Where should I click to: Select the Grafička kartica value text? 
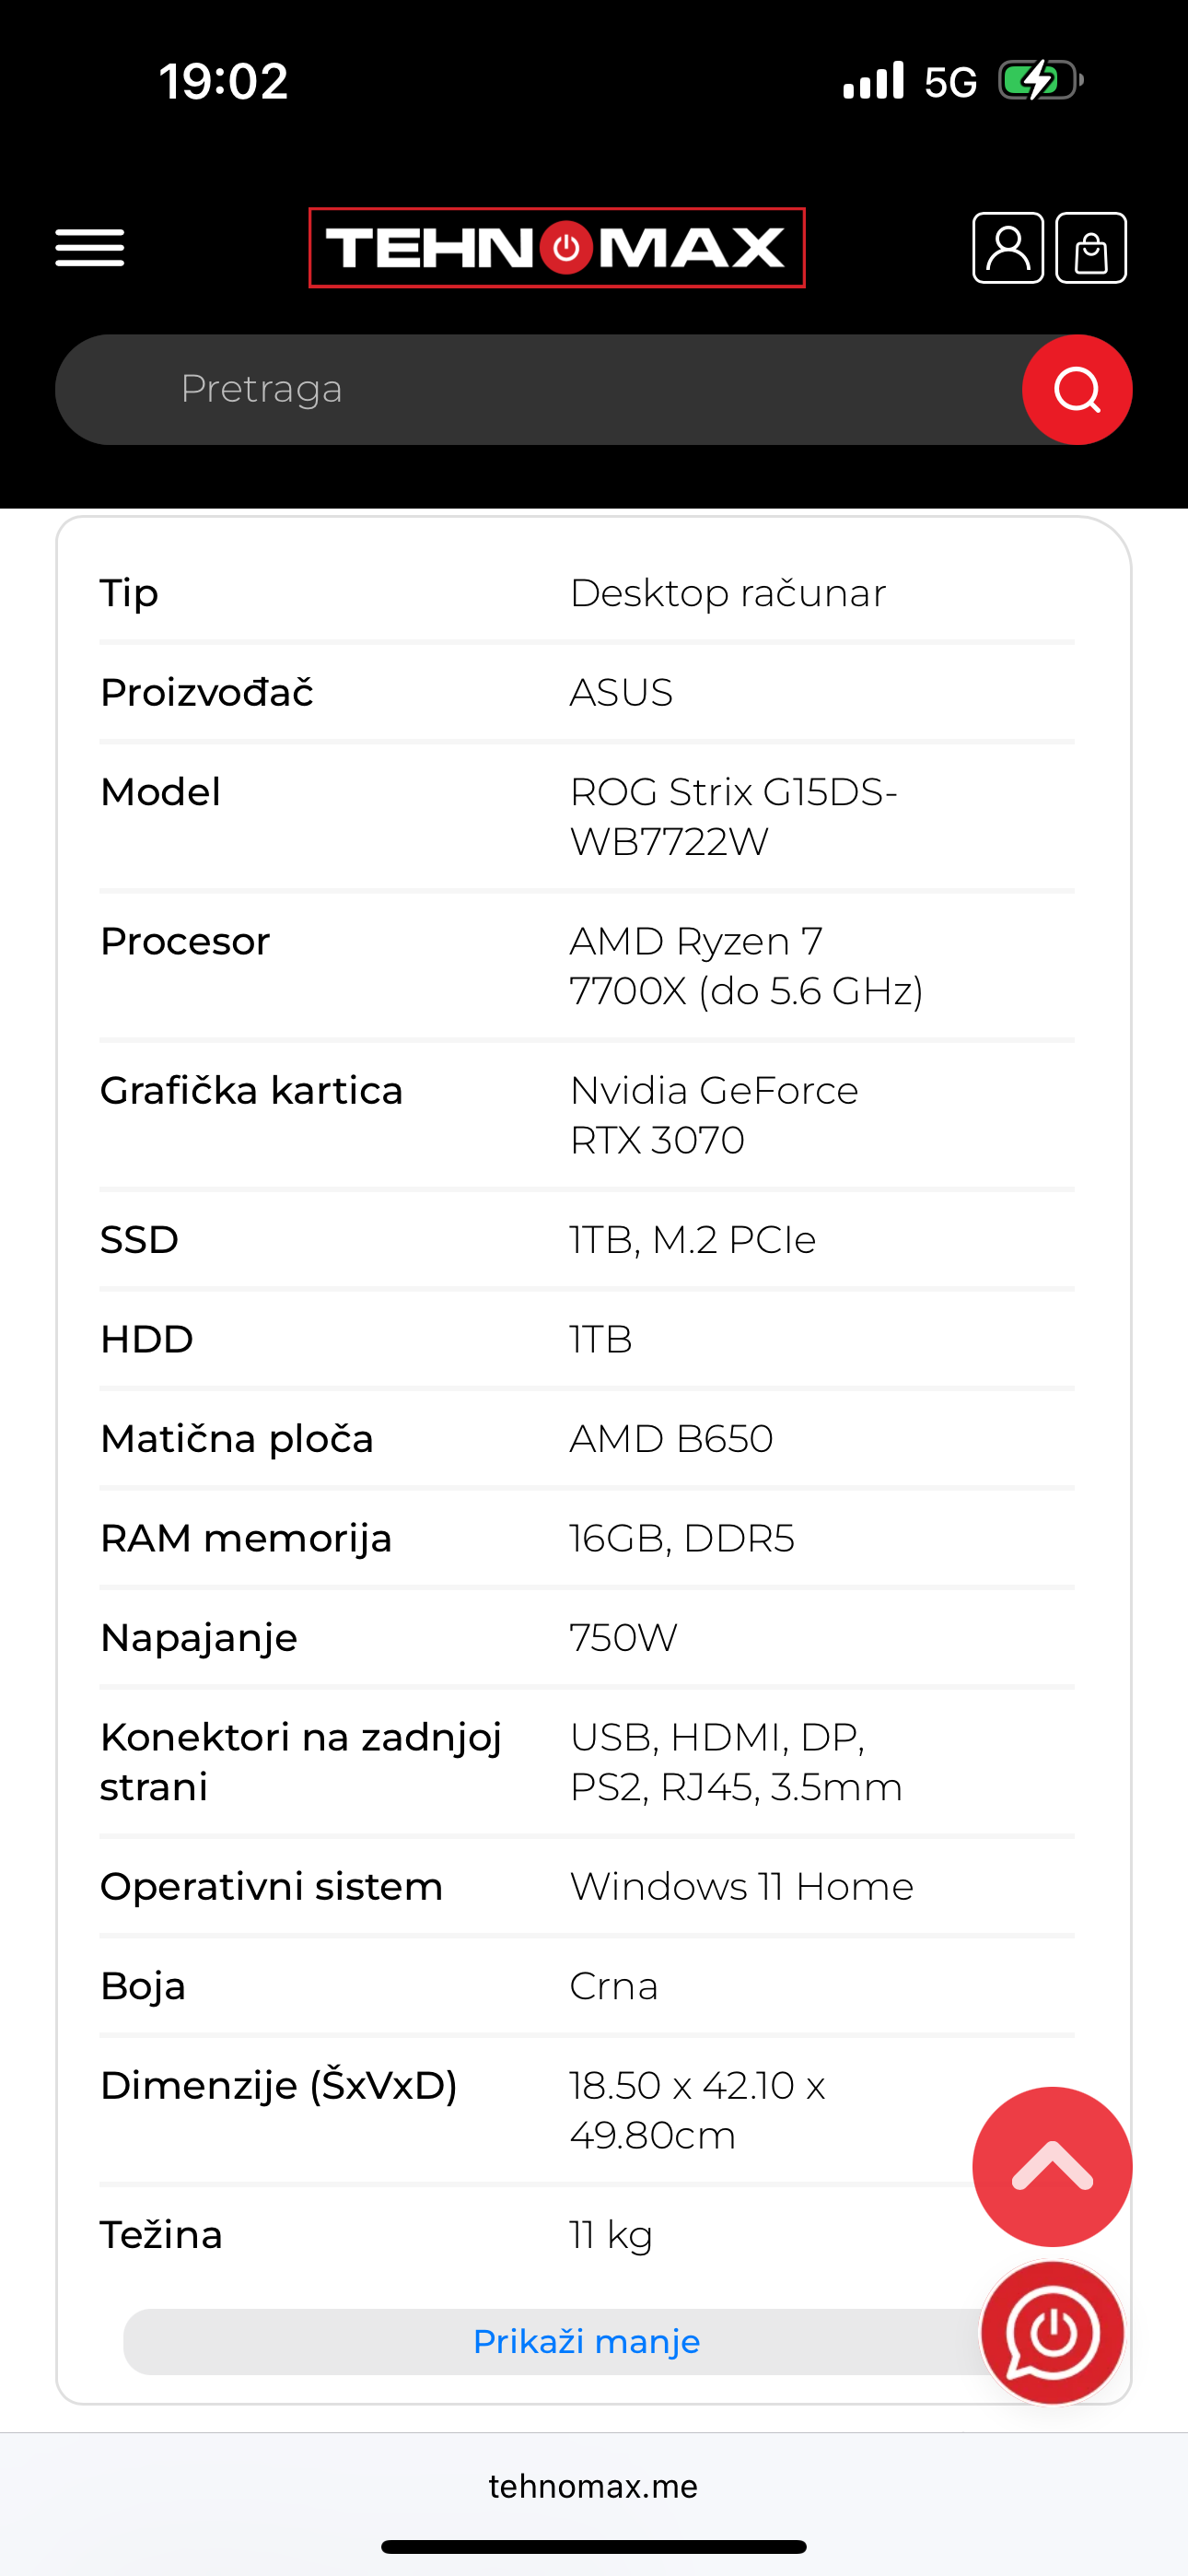(x=714, y=1115)
